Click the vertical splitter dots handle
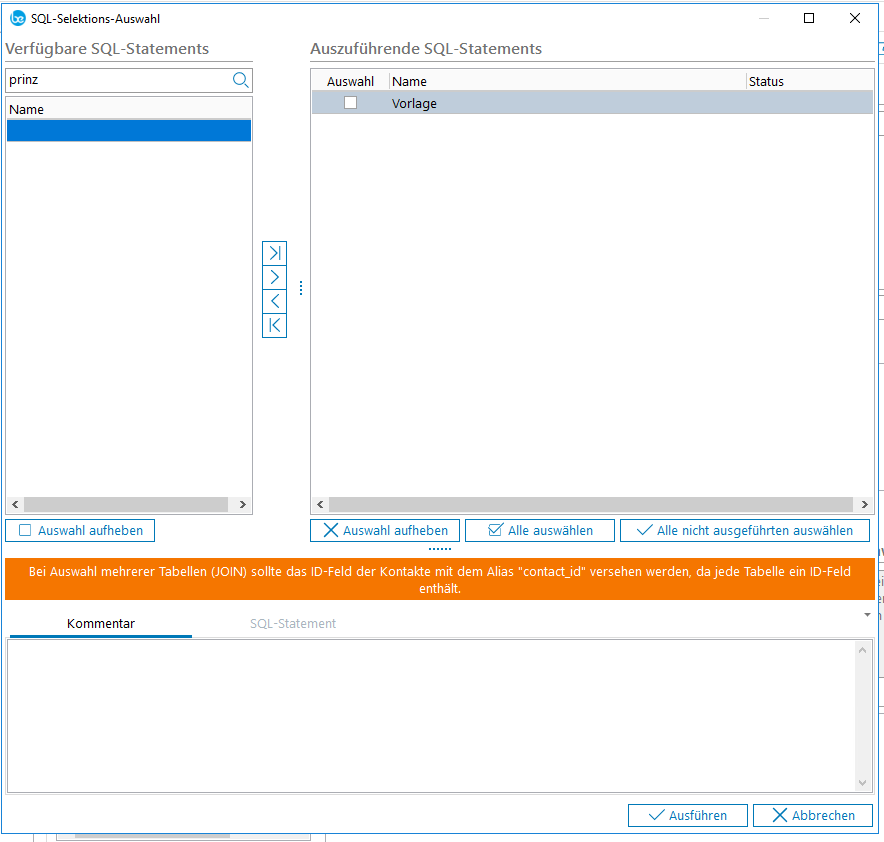 click(300, 288)
